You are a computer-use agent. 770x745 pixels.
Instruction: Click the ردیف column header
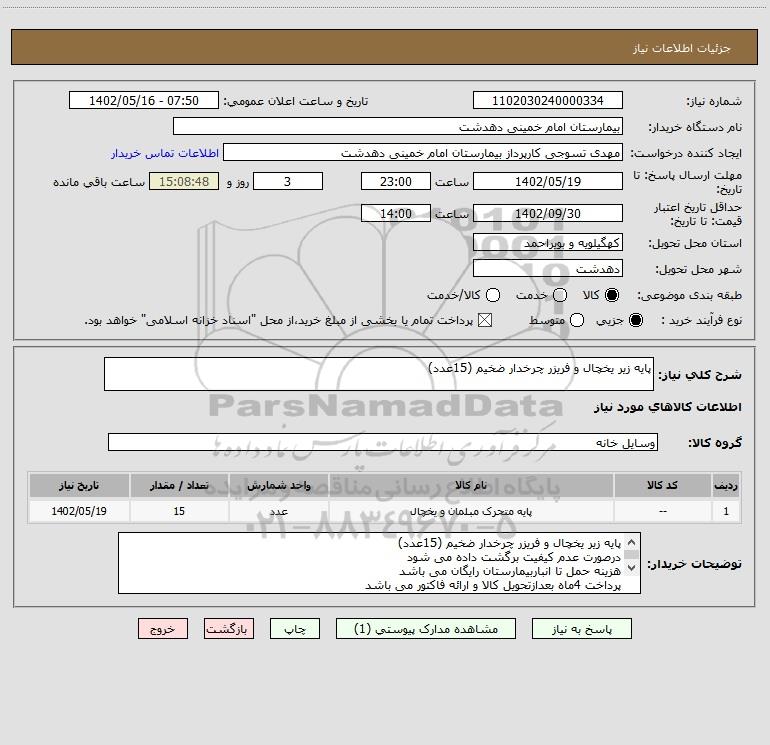pyautogui.click(x=726, y=486)
